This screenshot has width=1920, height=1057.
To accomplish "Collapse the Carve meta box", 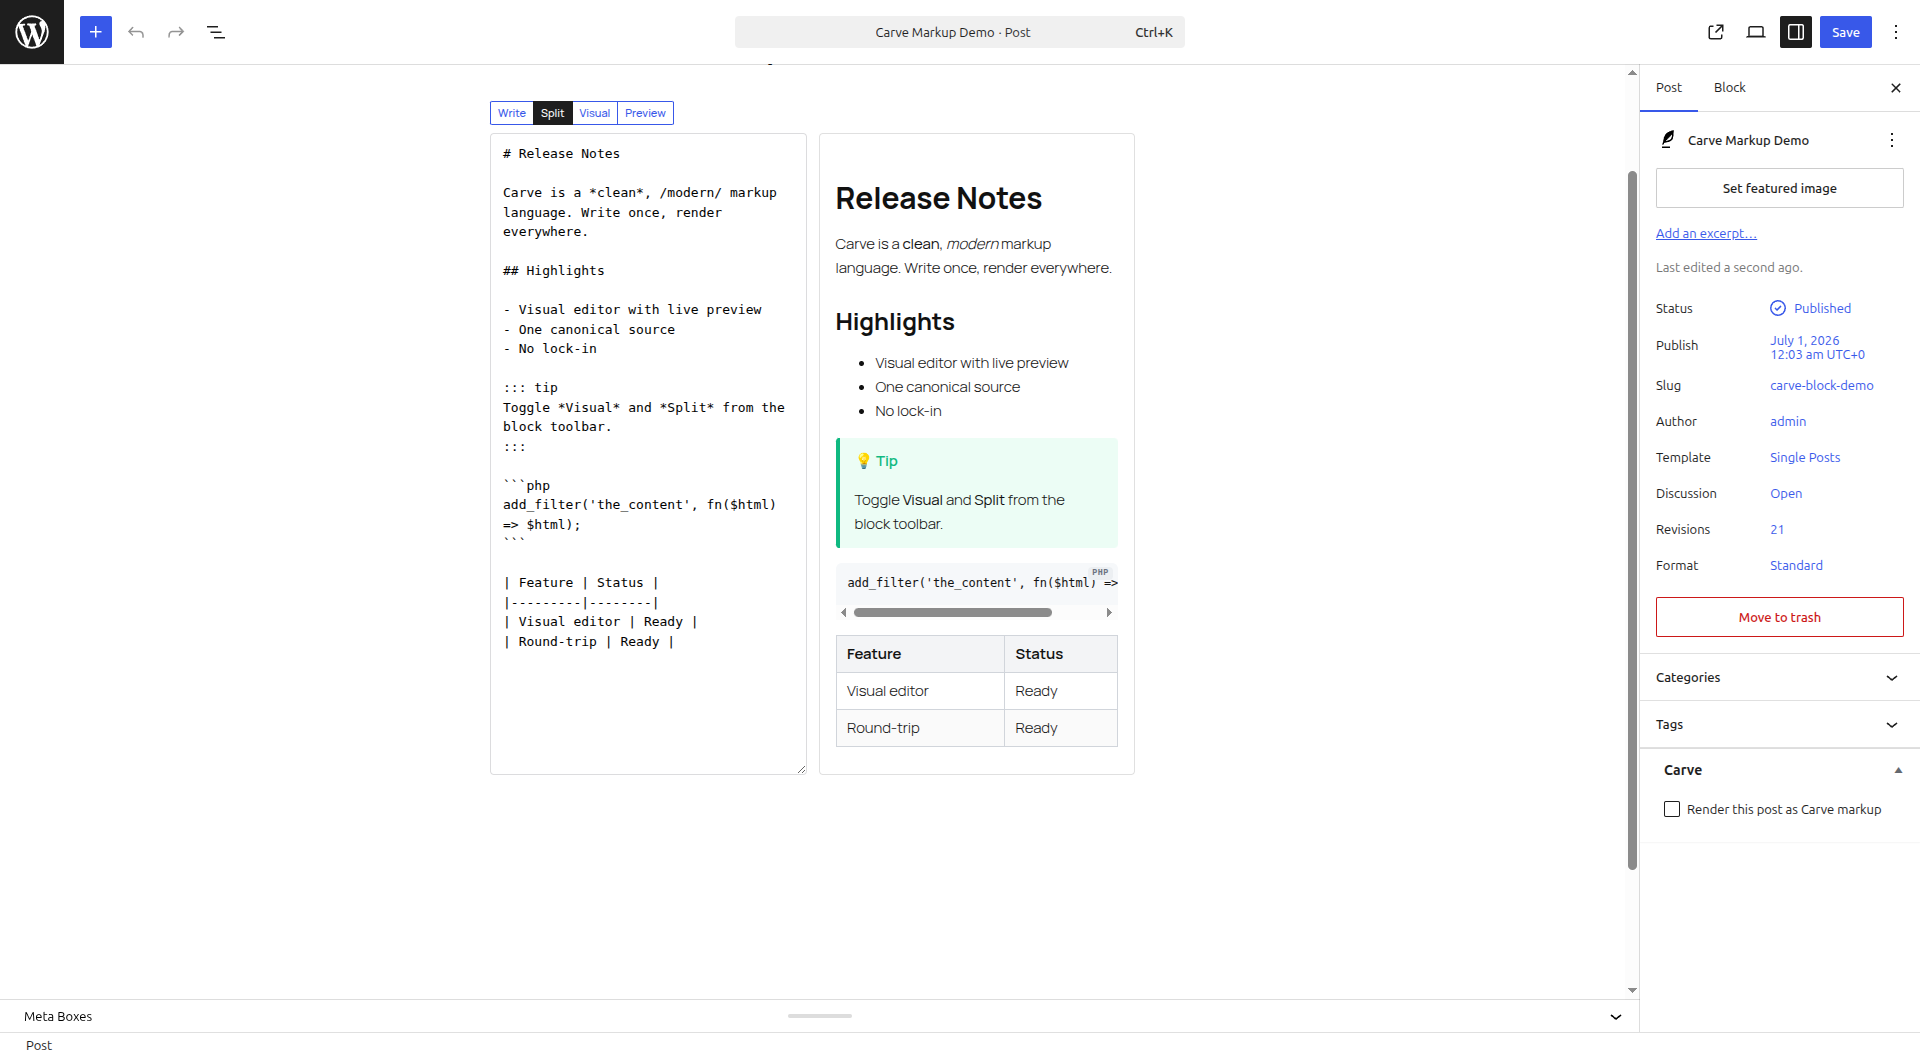I will click(1898, 770).
